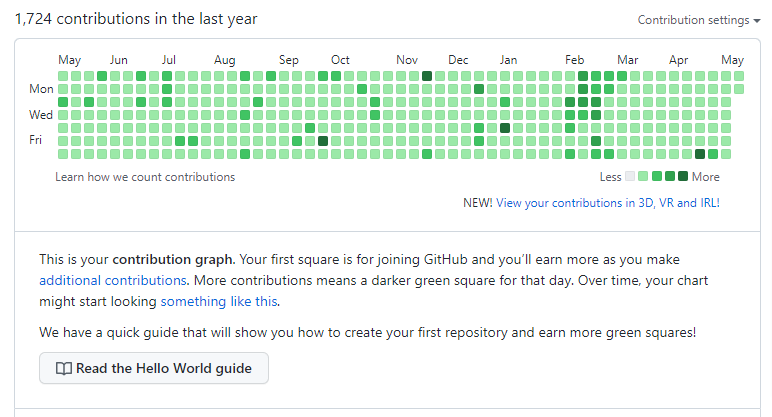Select the darkest green legend swatch beside More
772x417 pixels.
(x=682, y=176)
